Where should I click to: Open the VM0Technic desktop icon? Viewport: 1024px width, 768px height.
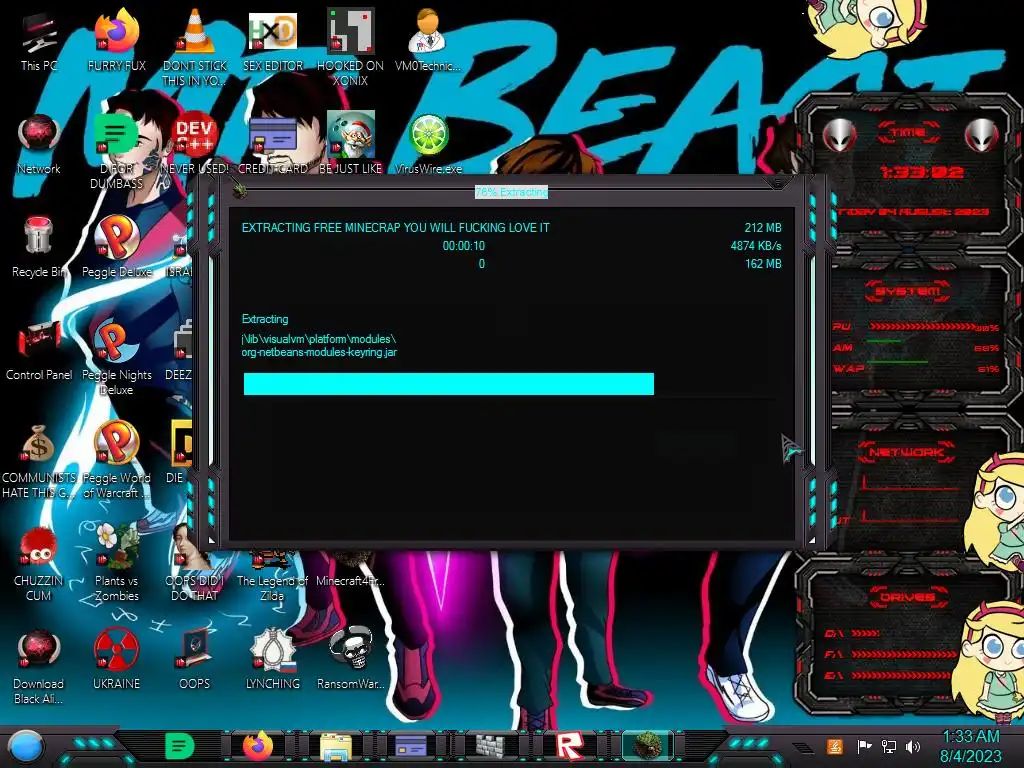(x=428, y=39)
